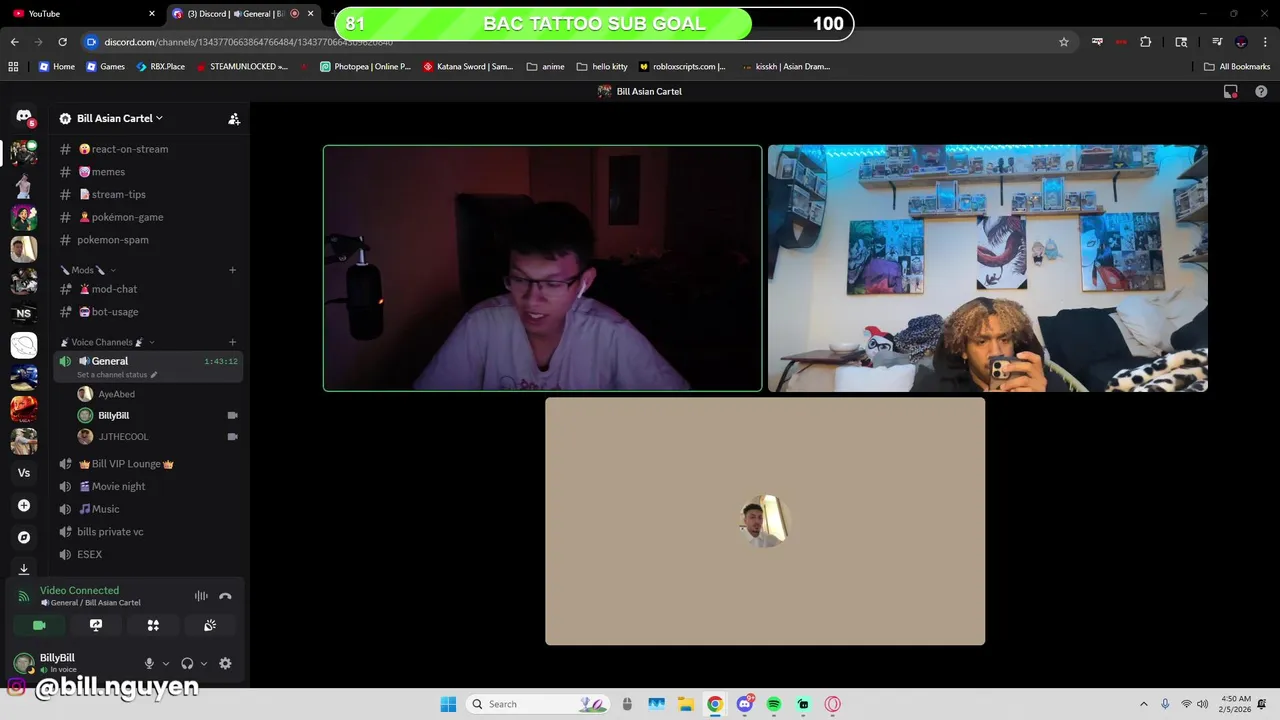This screenshot has height=720, width=1280.
Task: Open headphone output options arrow
Action: coord(204,663)
